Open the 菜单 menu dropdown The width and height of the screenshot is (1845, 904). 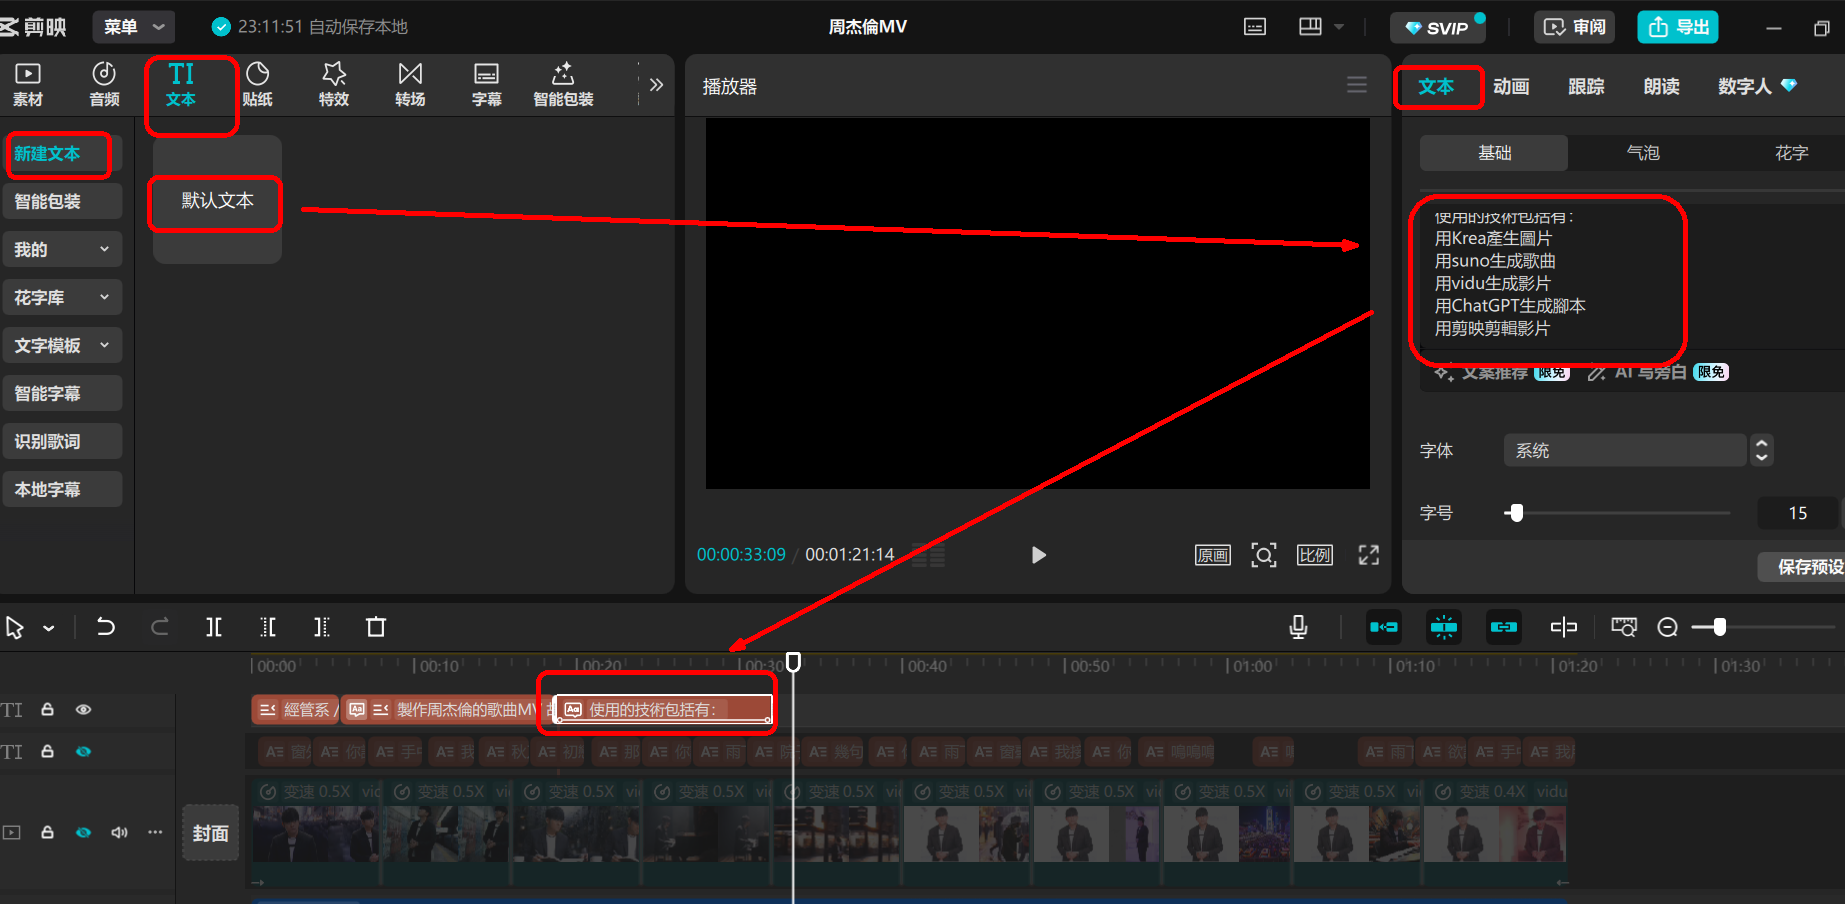[133, 27]
